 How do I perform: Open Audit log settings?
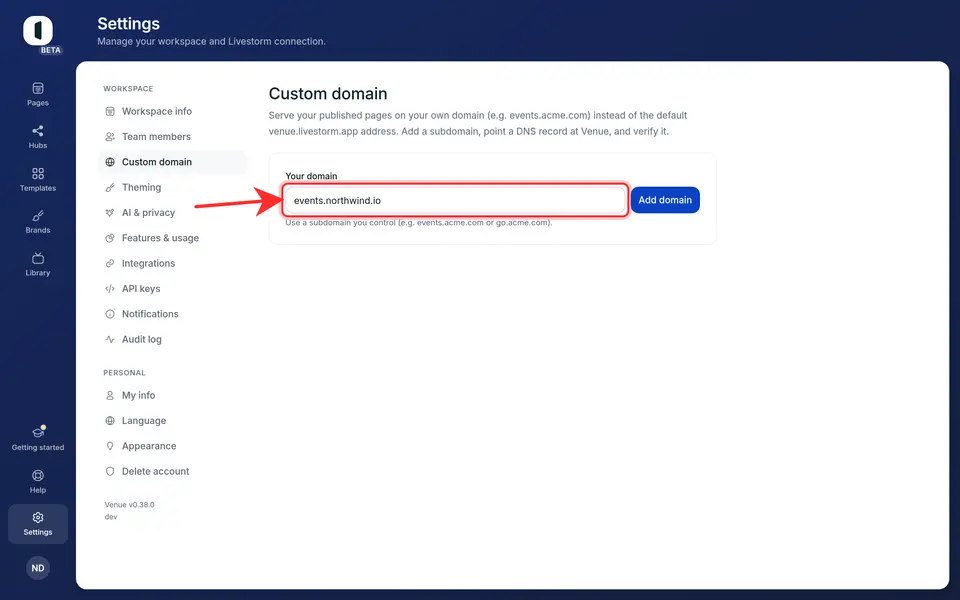click(173, 339)
